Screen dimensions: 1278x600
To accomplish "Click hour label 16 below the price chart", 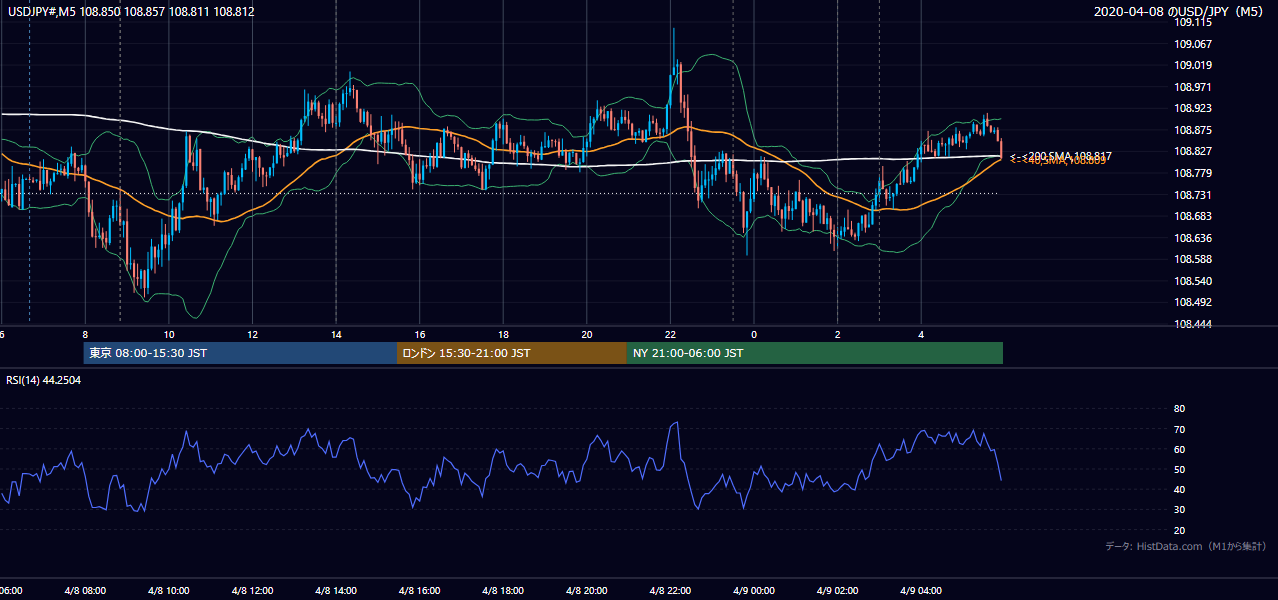I will pos(420,335).
